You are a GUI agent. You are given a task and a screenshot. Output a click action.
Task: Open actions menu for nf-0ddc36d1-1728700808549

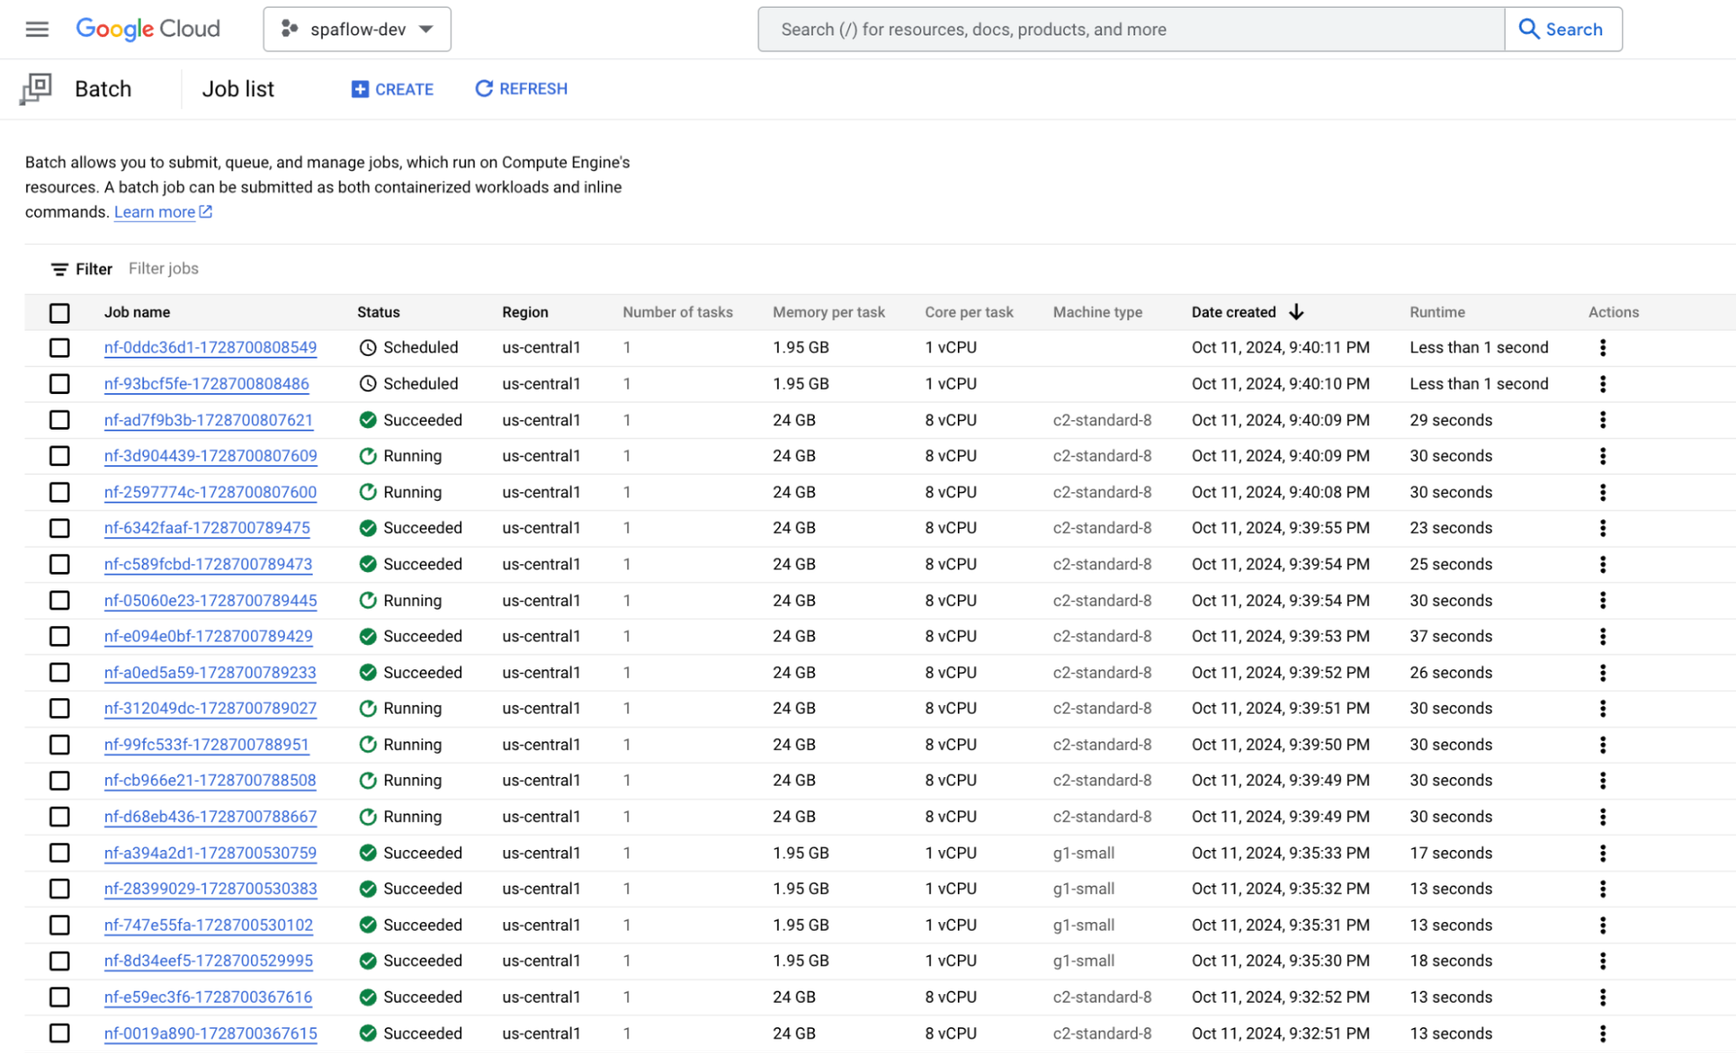point(1603,348)
